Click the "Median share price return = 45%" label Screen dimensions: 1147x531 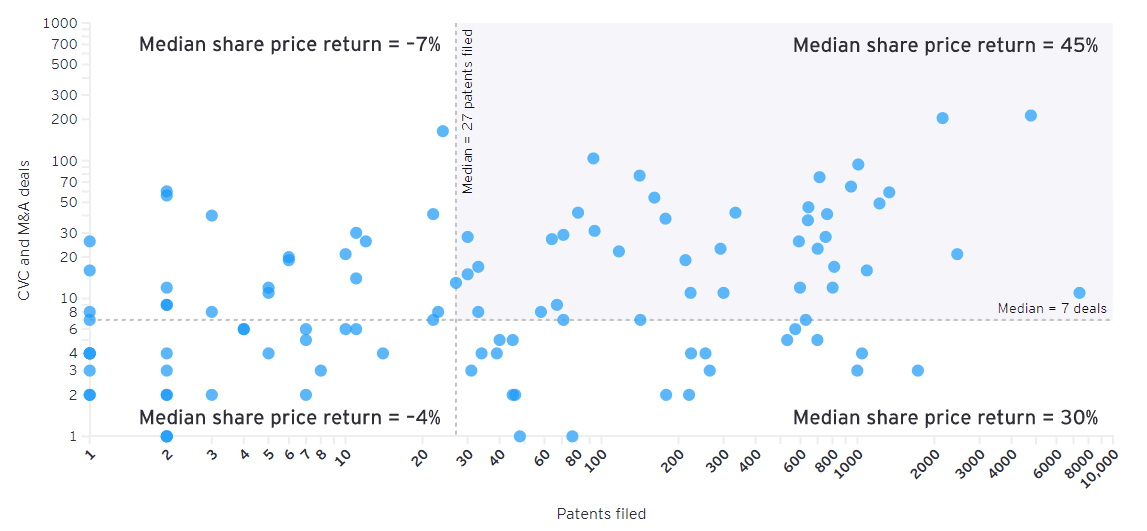coord(945,45)
